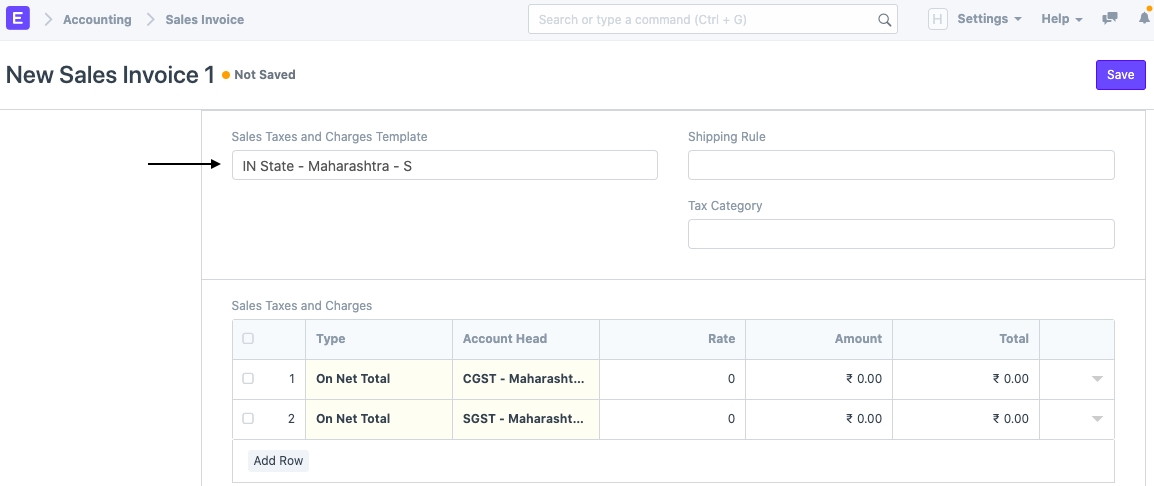The height and width of the screenshot is (486, 1154).
Task: Navigate to Sales Invoice breadcrumb
Action: pyautogui.click(x=204, y=20)
